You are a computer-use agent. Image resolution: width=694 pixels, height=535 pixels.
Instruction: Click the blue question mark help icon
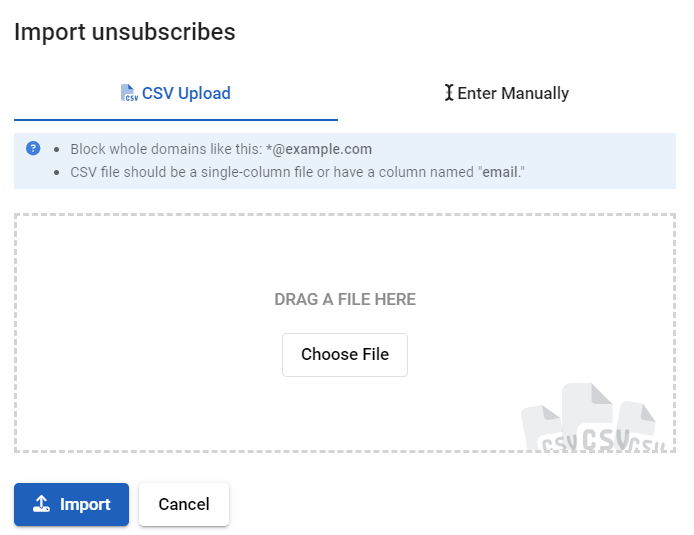[33, 149]
